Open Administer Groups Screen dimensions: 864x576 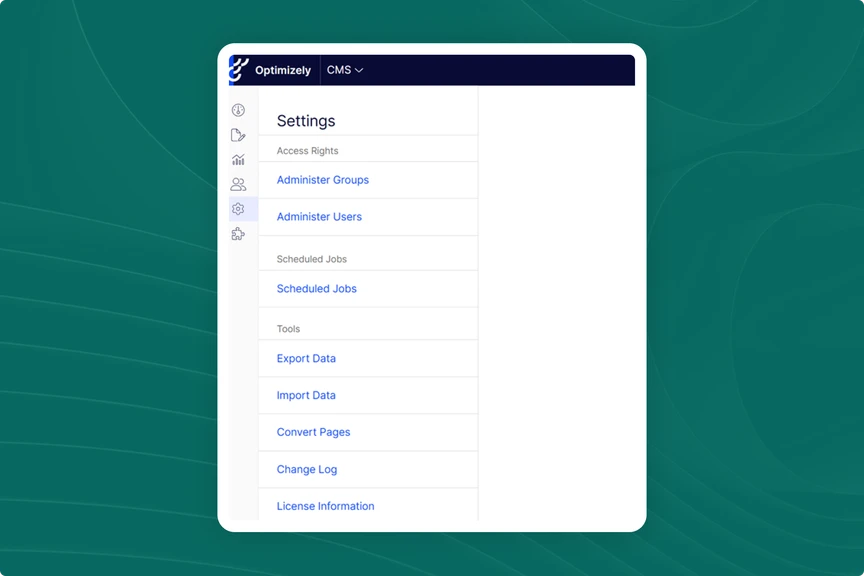click(x=323, y=180)
